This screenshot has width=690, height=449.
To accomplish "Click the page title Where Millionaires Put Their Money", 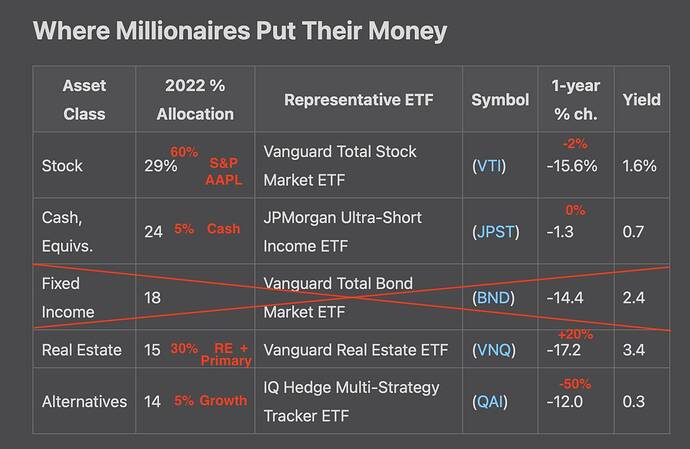I will coord(240,31).
